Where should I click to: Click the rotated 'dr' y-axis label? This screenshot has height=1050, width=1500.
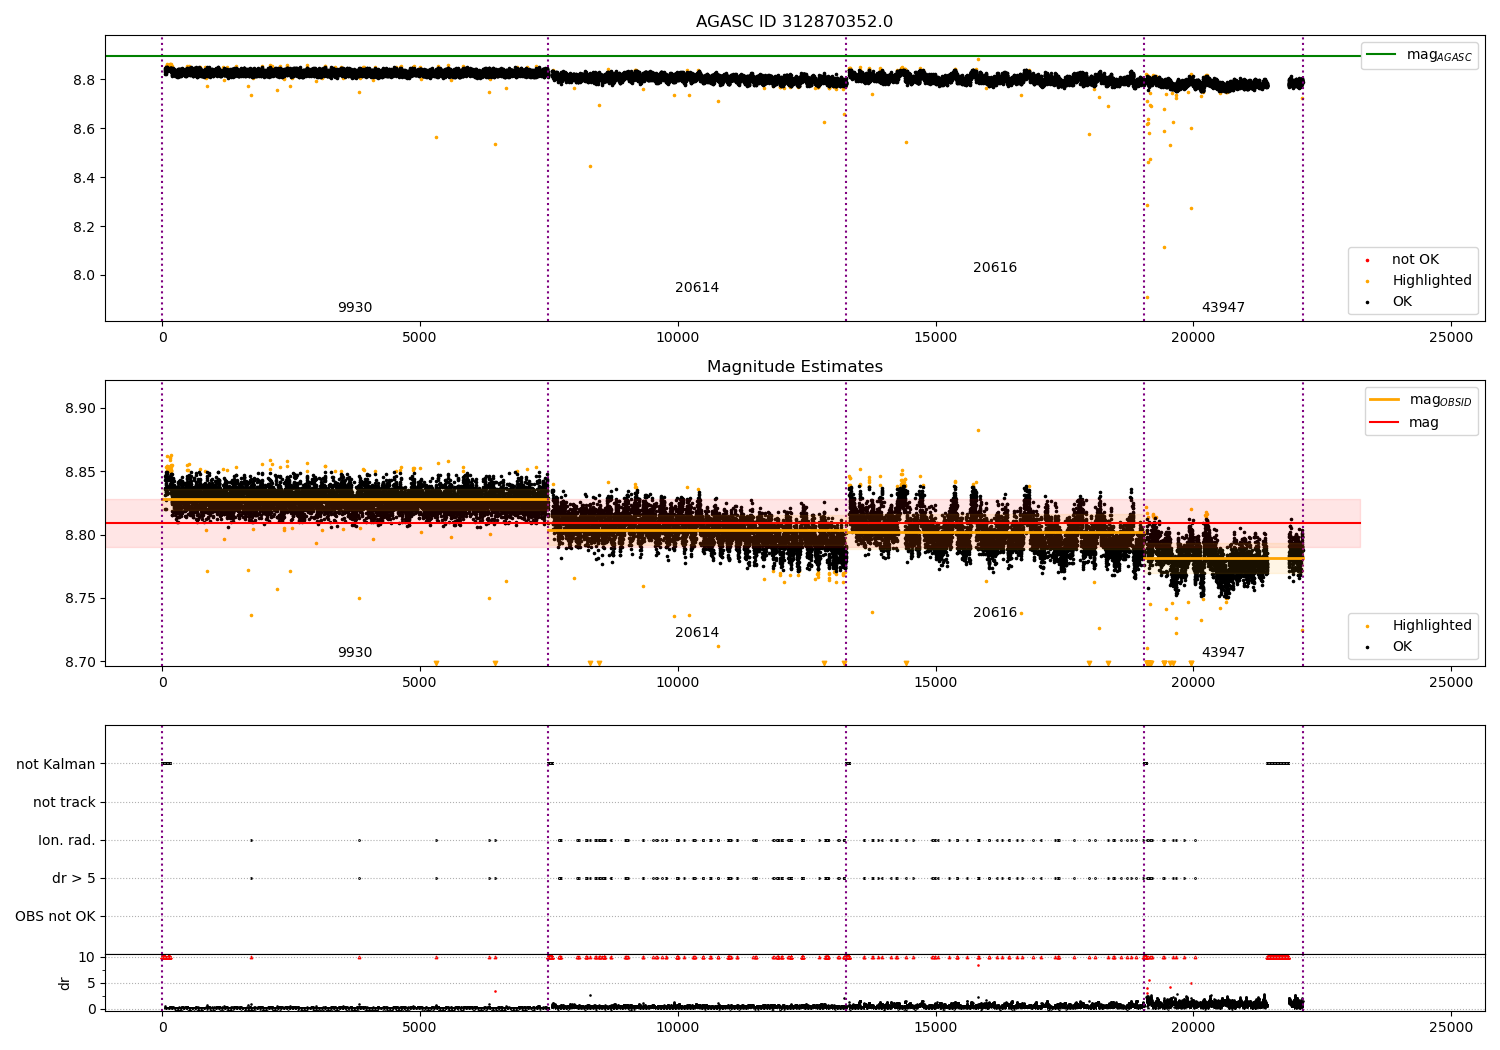(x=65, y=983)
